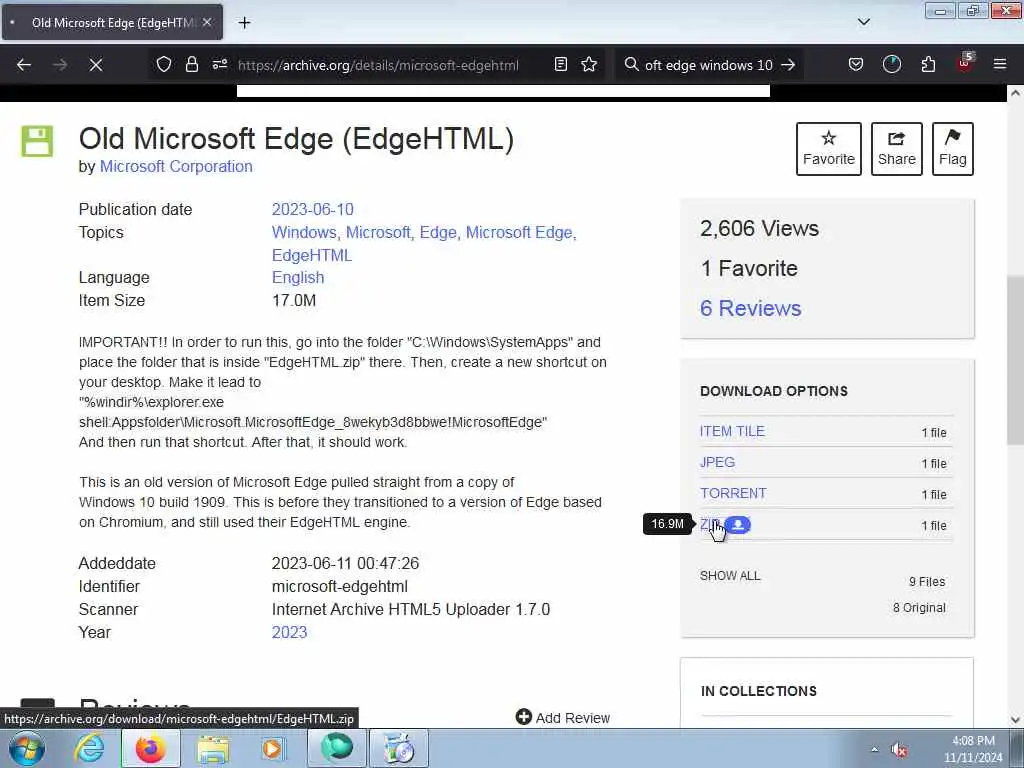Screen dimensions: 1024x768
Task: Click the 2,606 Views text
Action: tap(759, 228)
